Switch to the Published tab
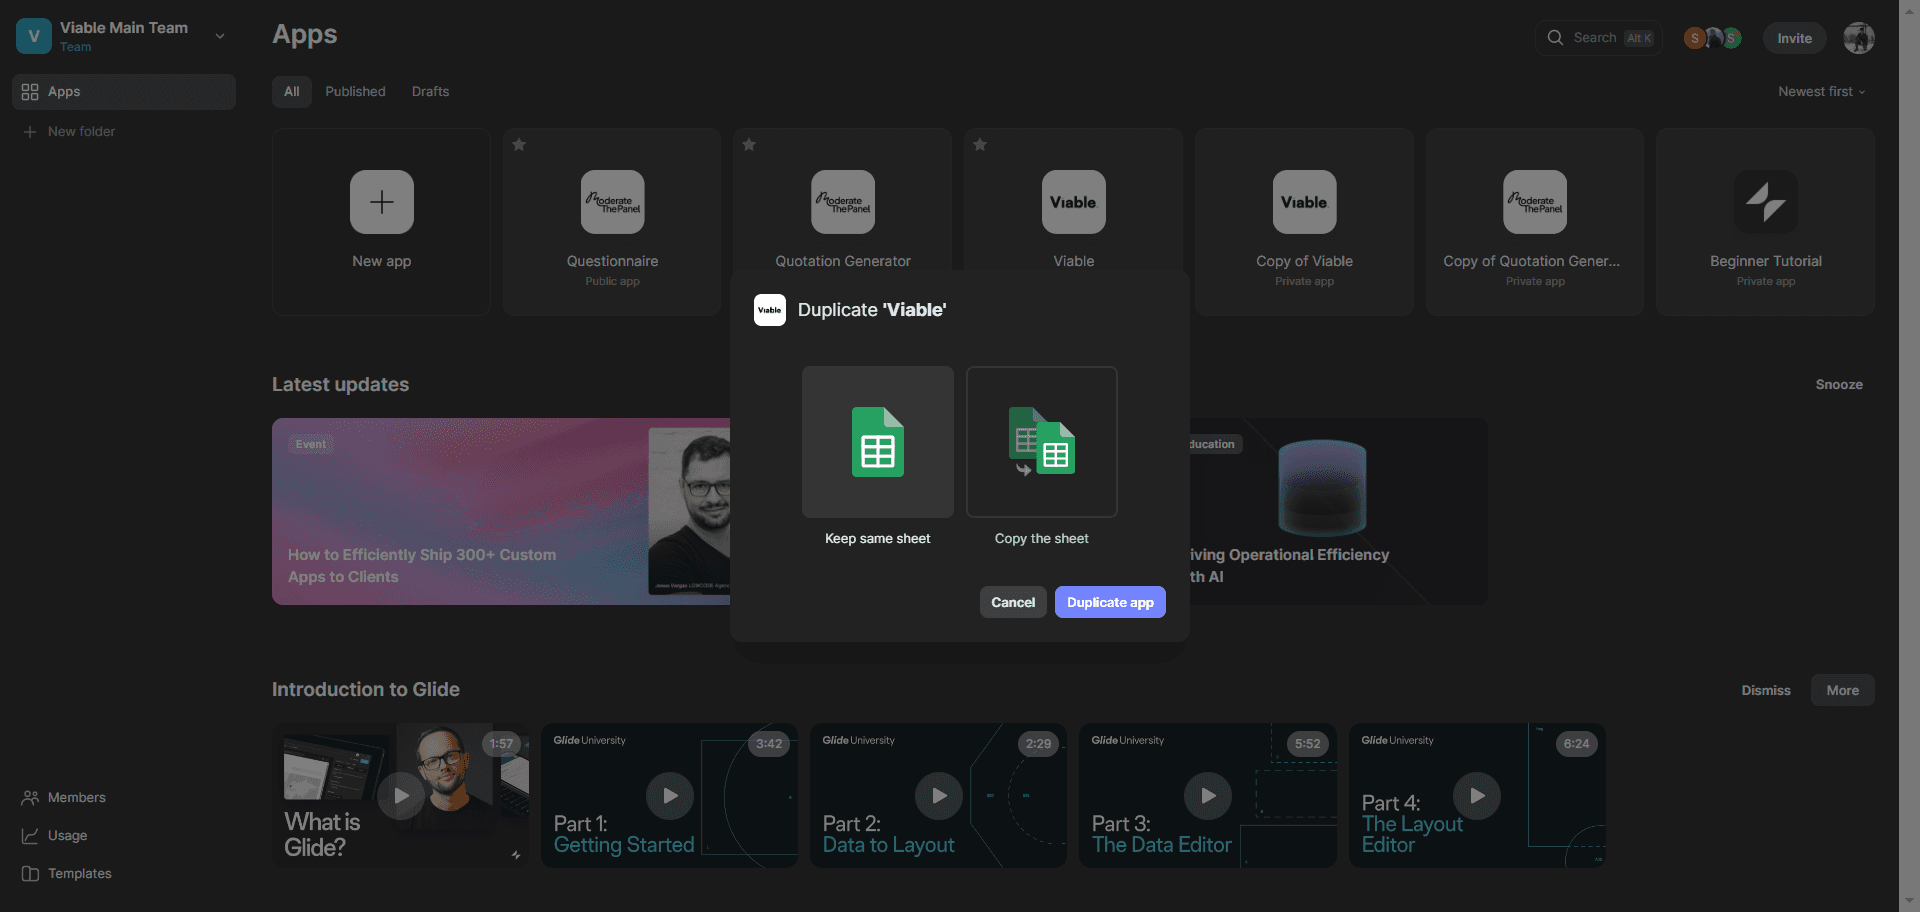Screen dimensions: 1920x912 coord(355,91)
